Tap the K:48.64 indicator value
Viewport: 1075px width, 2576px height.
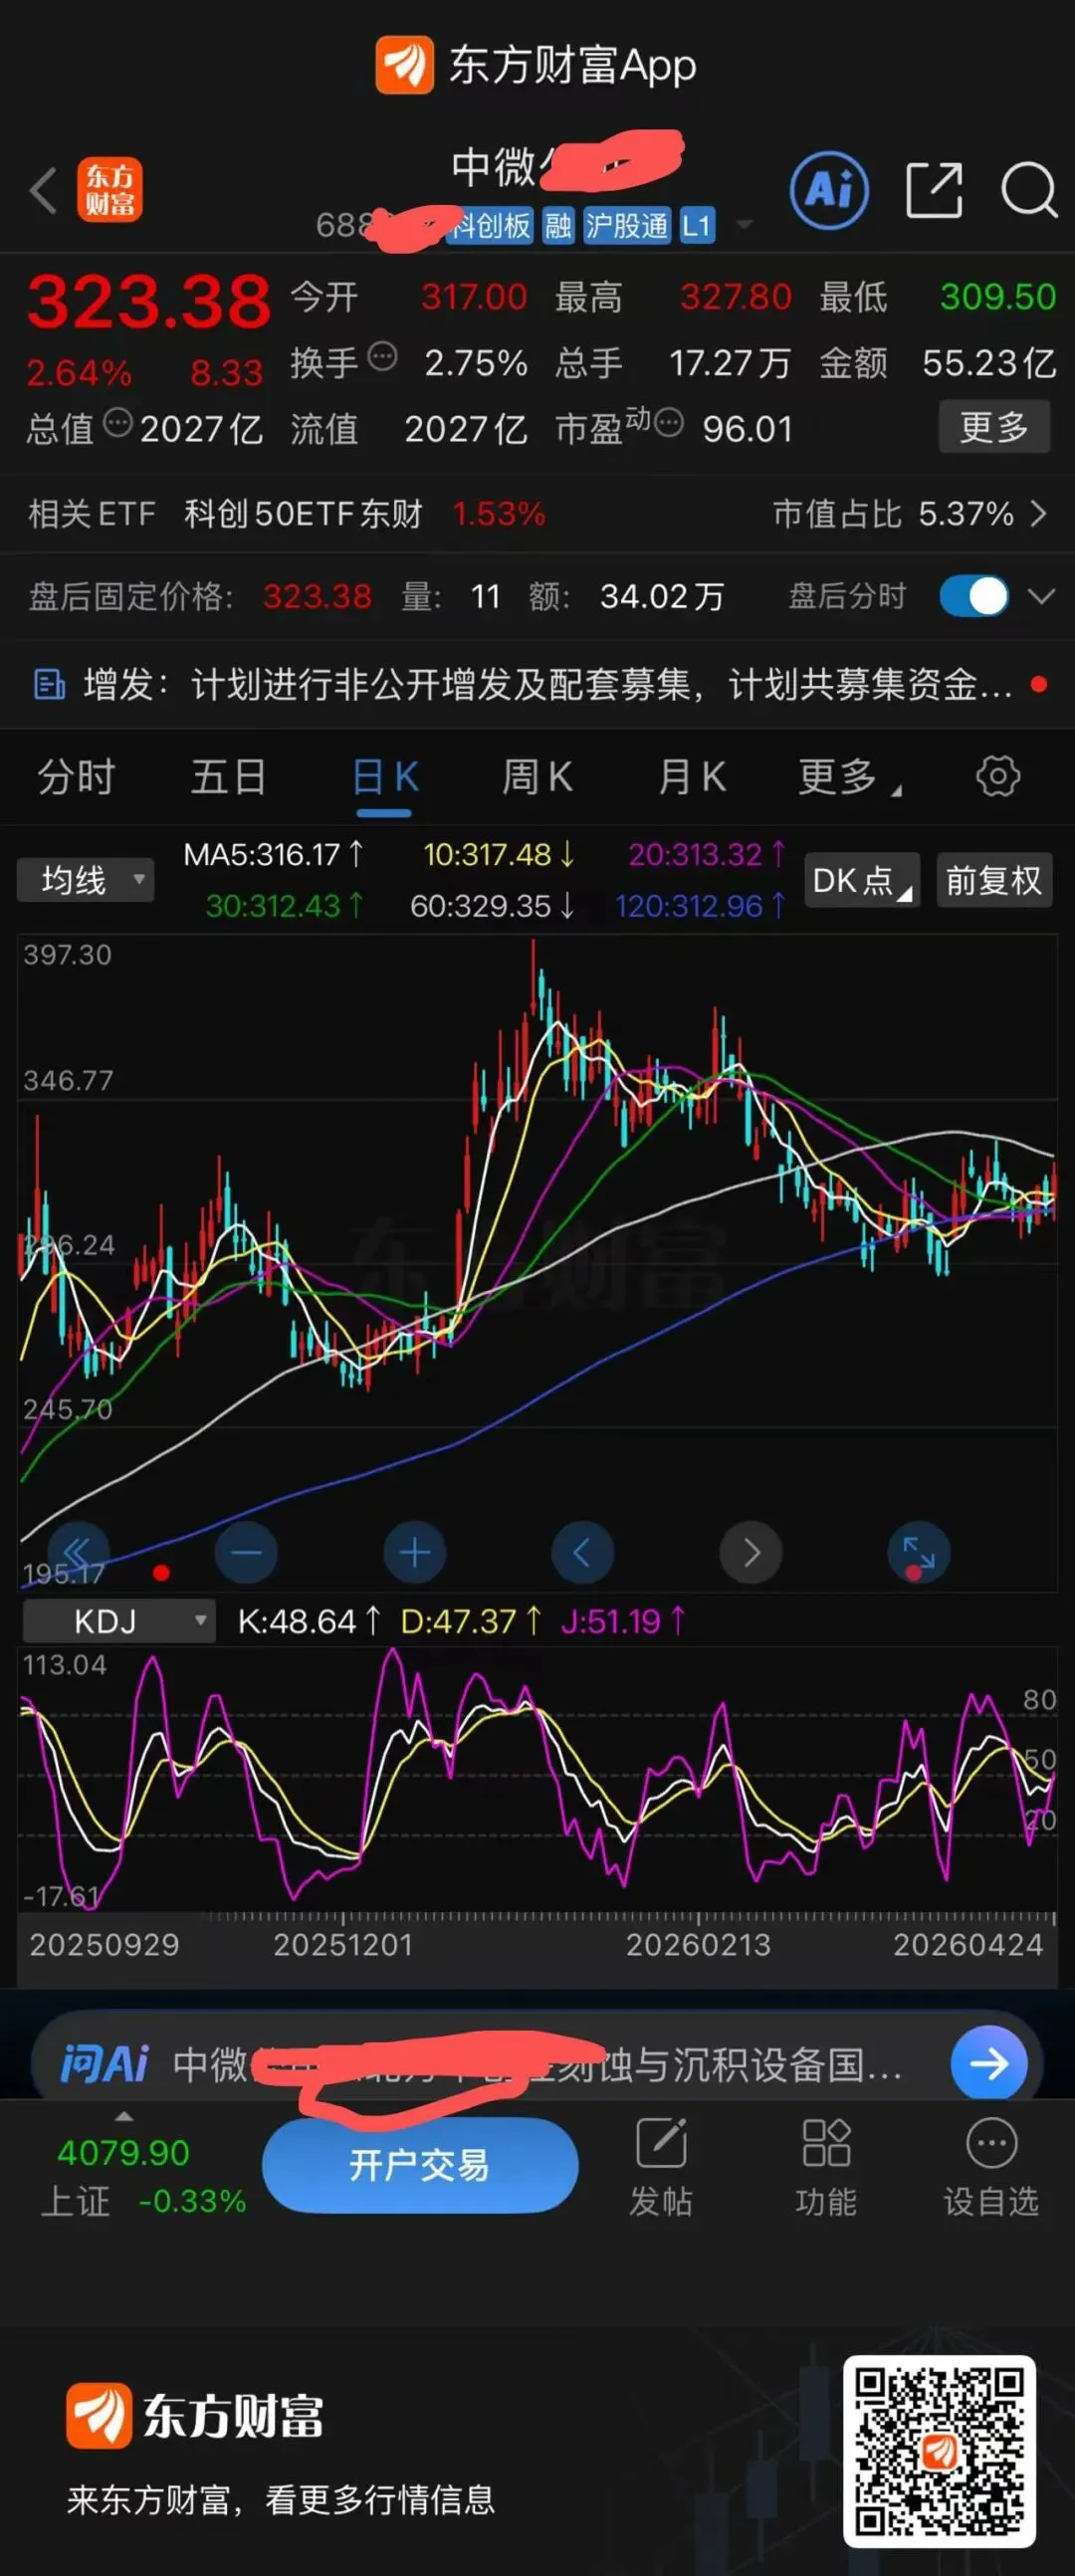309,1621
